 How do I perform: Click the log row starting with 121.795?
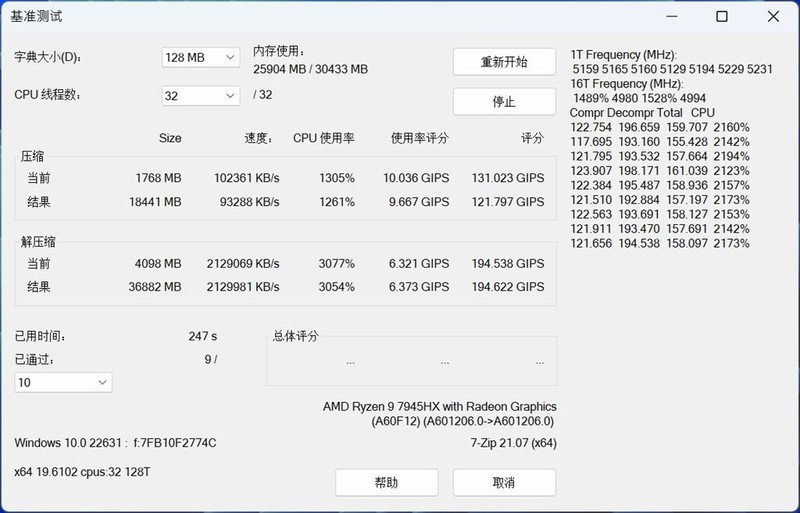pyautogui.click(x=660, y=156)
